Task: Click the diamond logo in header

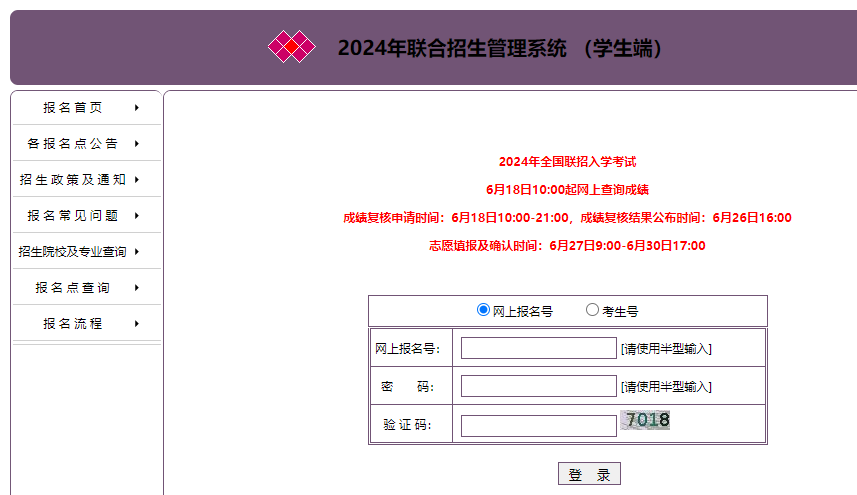Action: coord(291,47)
